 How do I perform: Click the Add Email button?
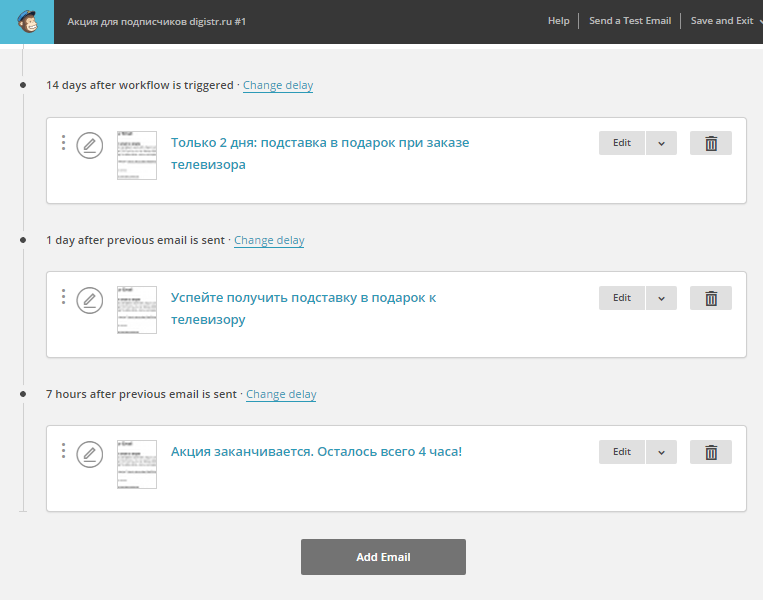[x=383, y=557]
